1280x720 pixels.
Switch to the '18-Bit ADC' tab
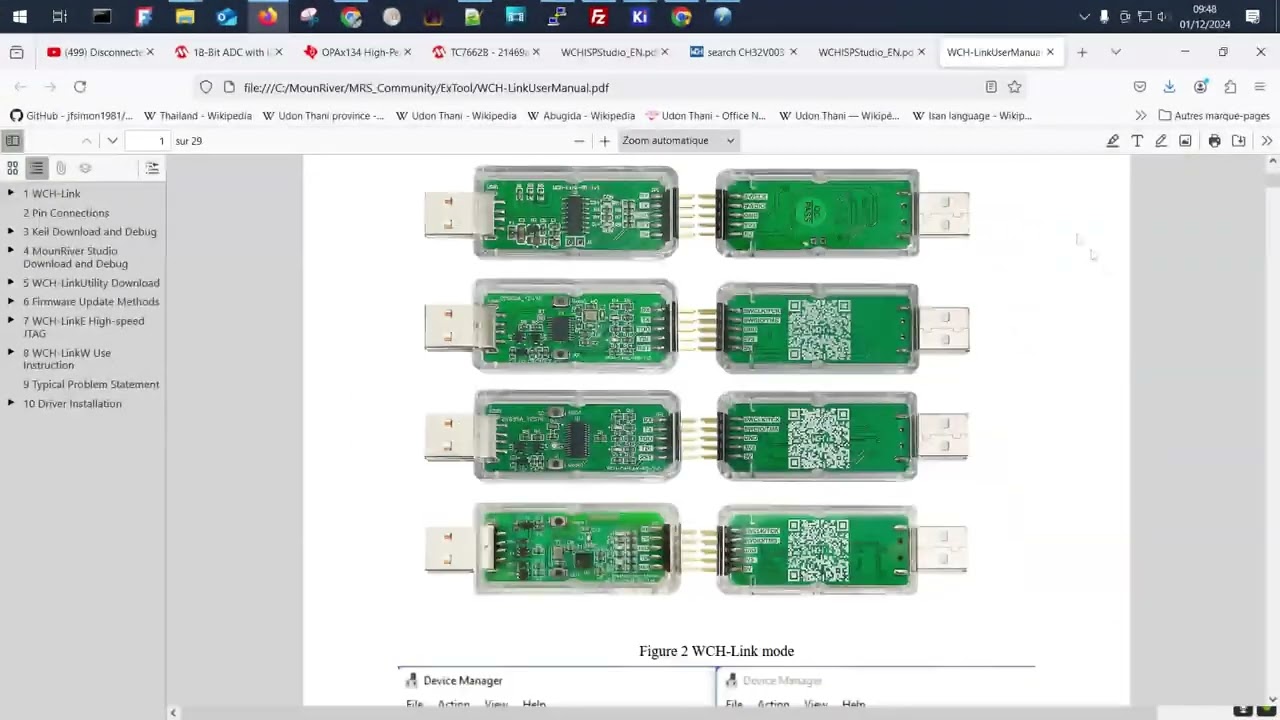(228, 52)
